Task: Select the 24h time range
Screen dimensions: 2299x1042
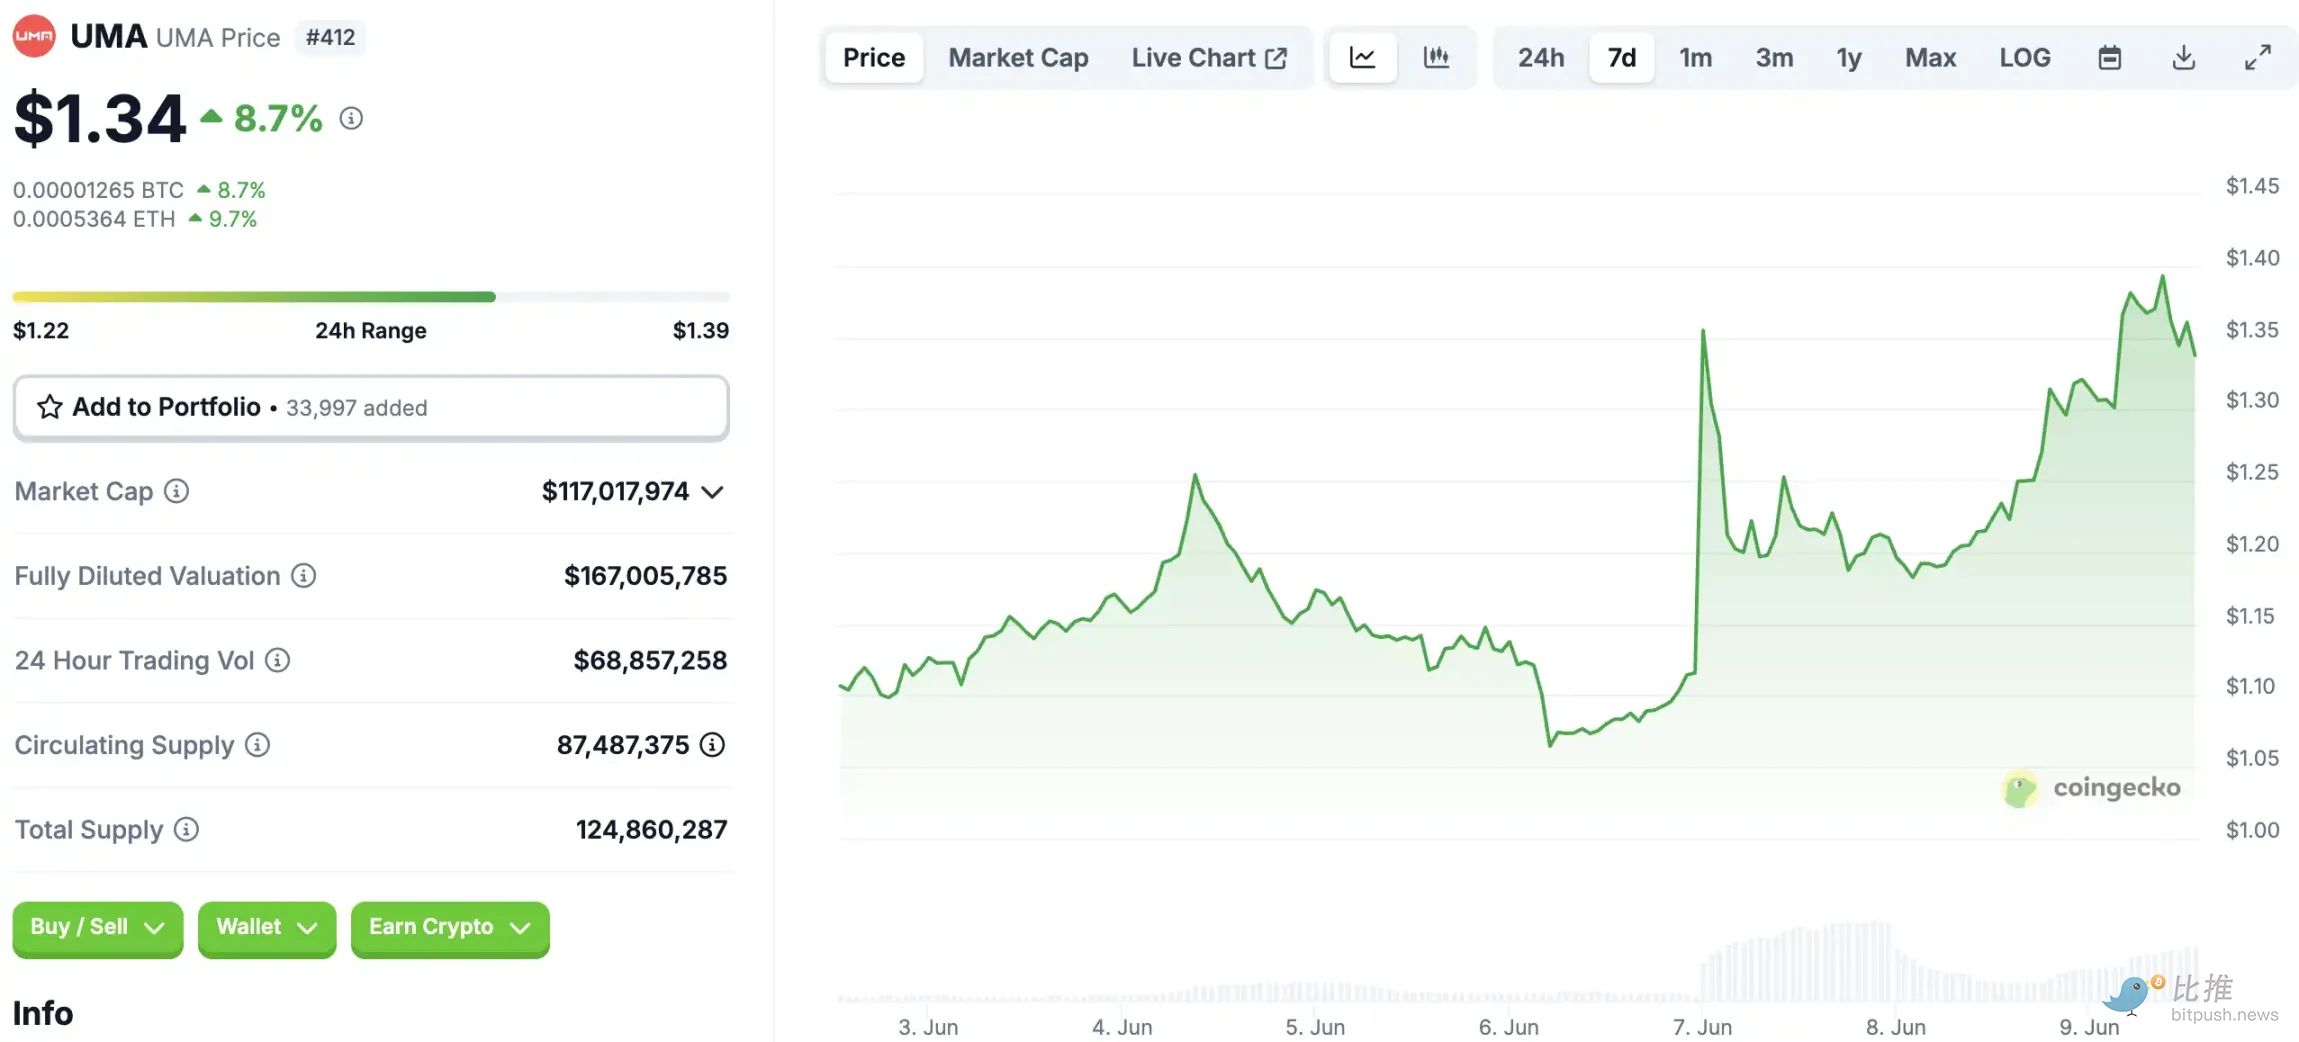Action: point(1540,58)
